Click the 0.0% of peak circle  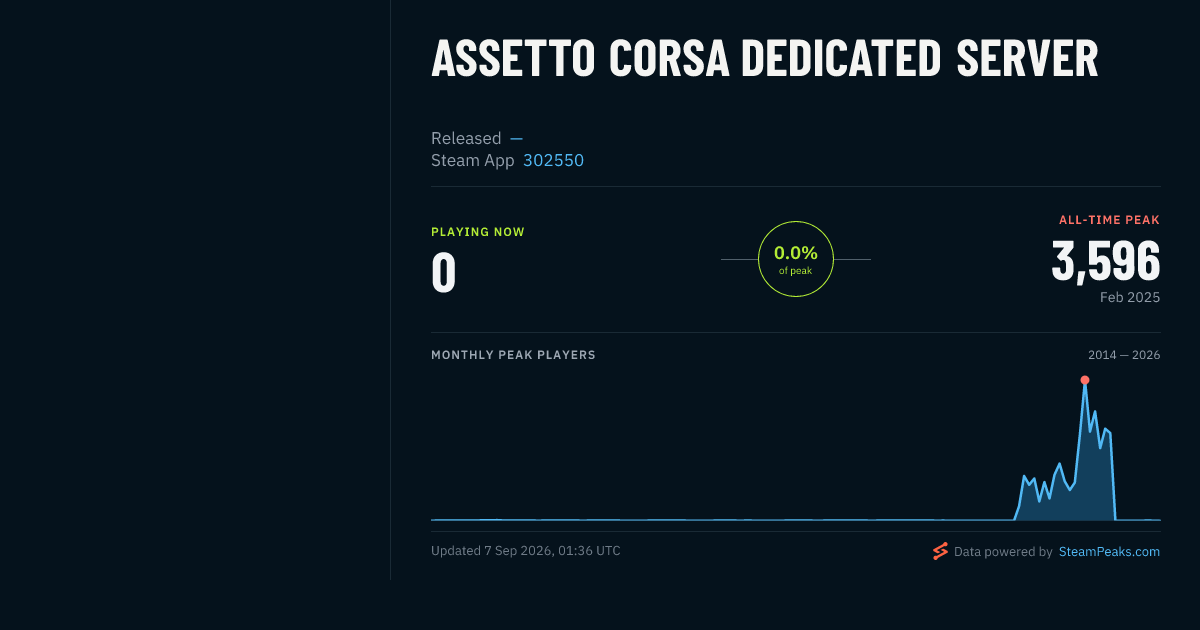796,259
